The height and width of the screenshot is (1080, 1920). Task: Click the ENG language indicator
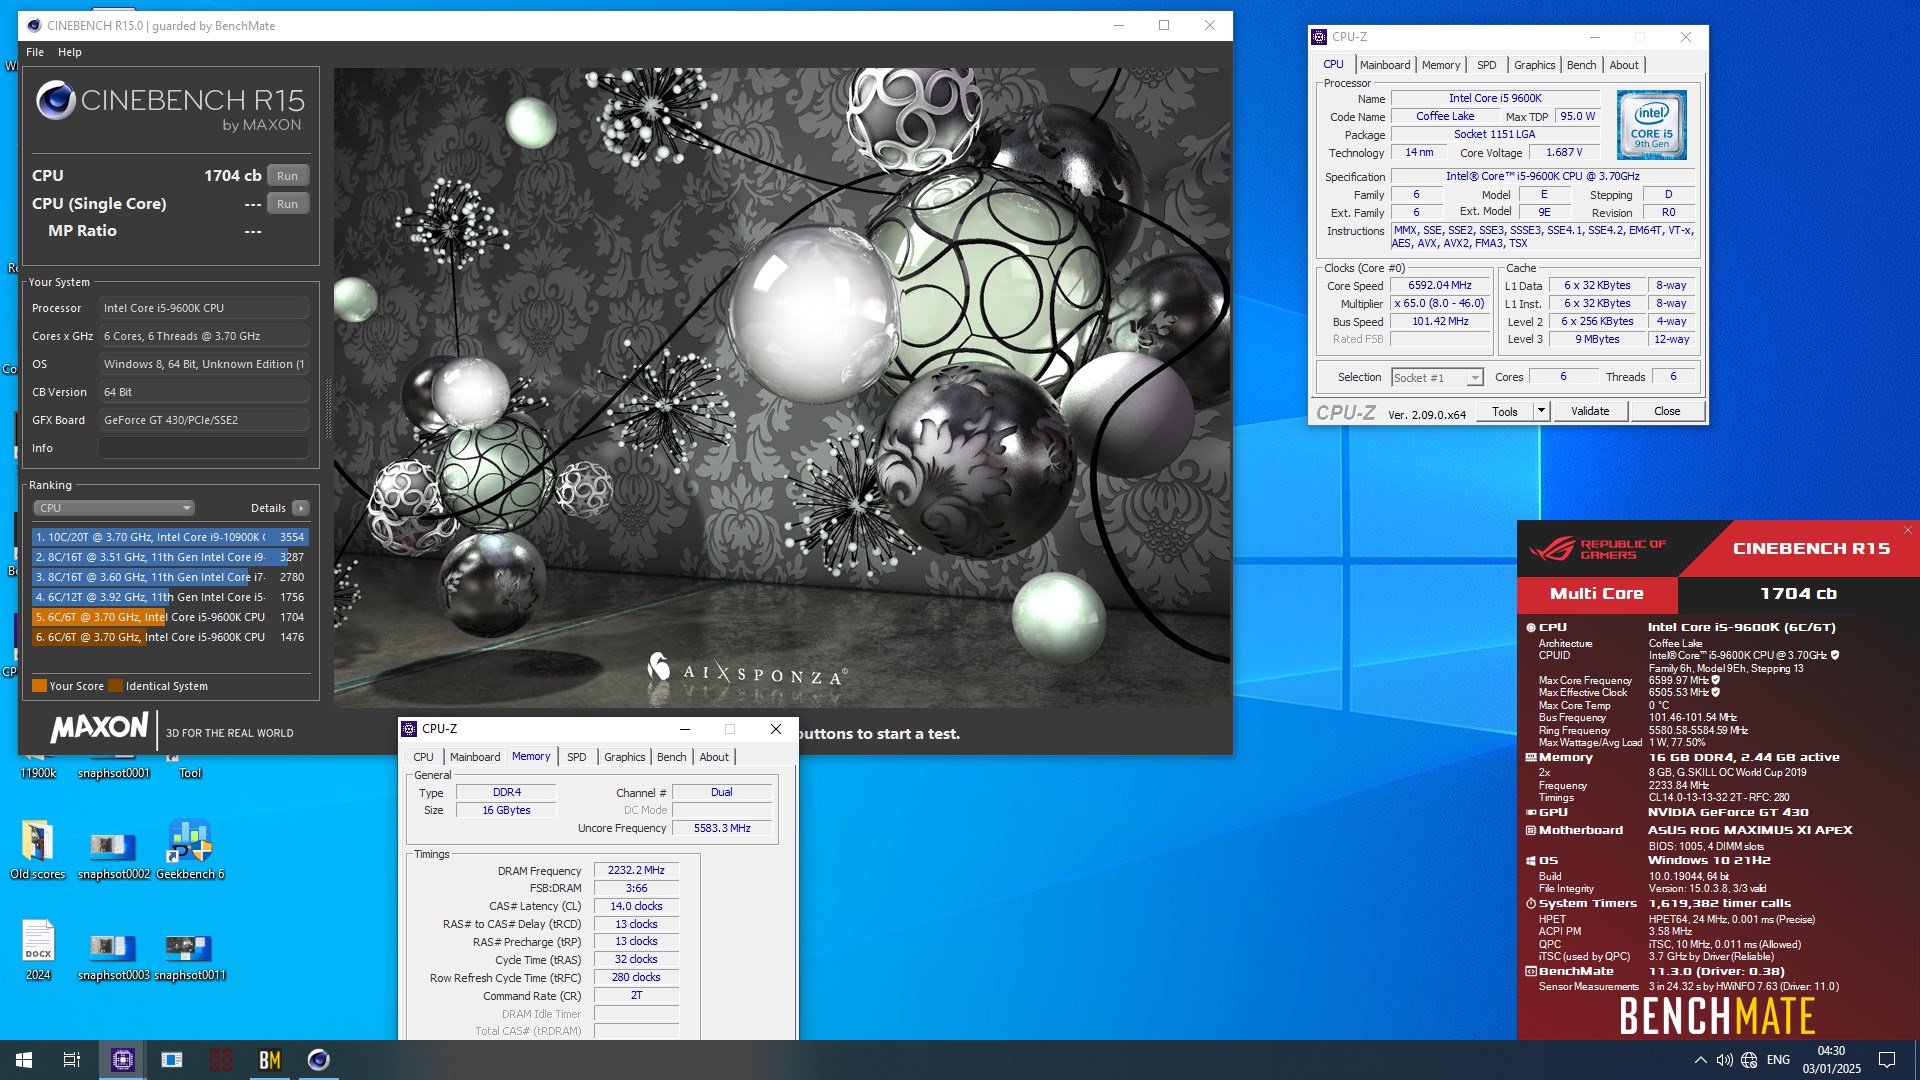tap(1778, 1060)
